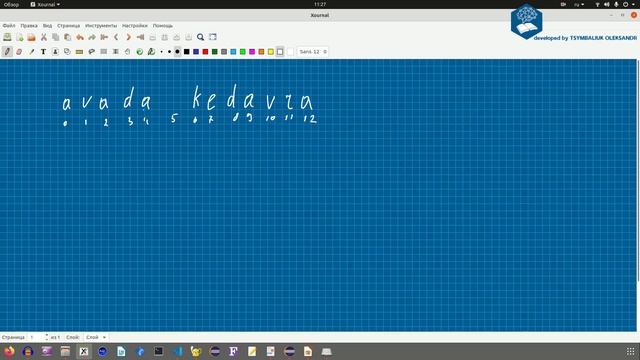Save the Xournal document
640x360 pixels.
tap(7, 37)
